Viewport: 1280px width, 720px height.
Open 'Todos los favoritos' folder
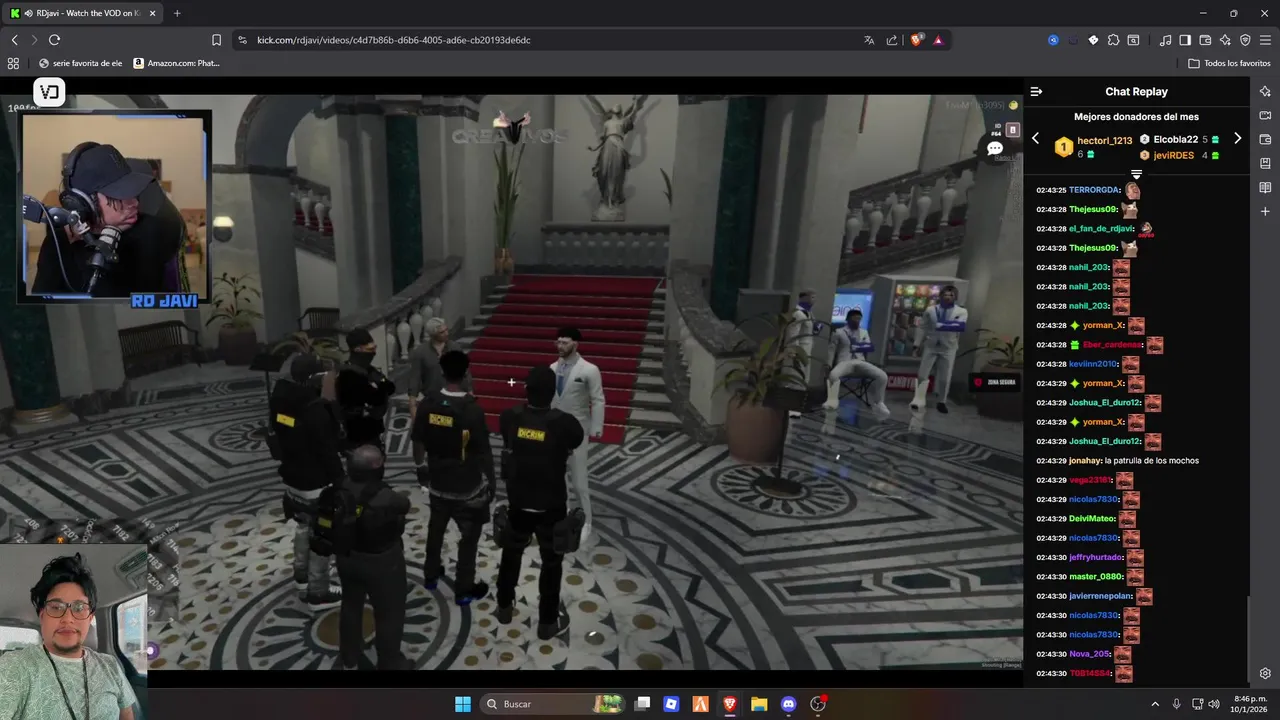tap(1229, 63)
